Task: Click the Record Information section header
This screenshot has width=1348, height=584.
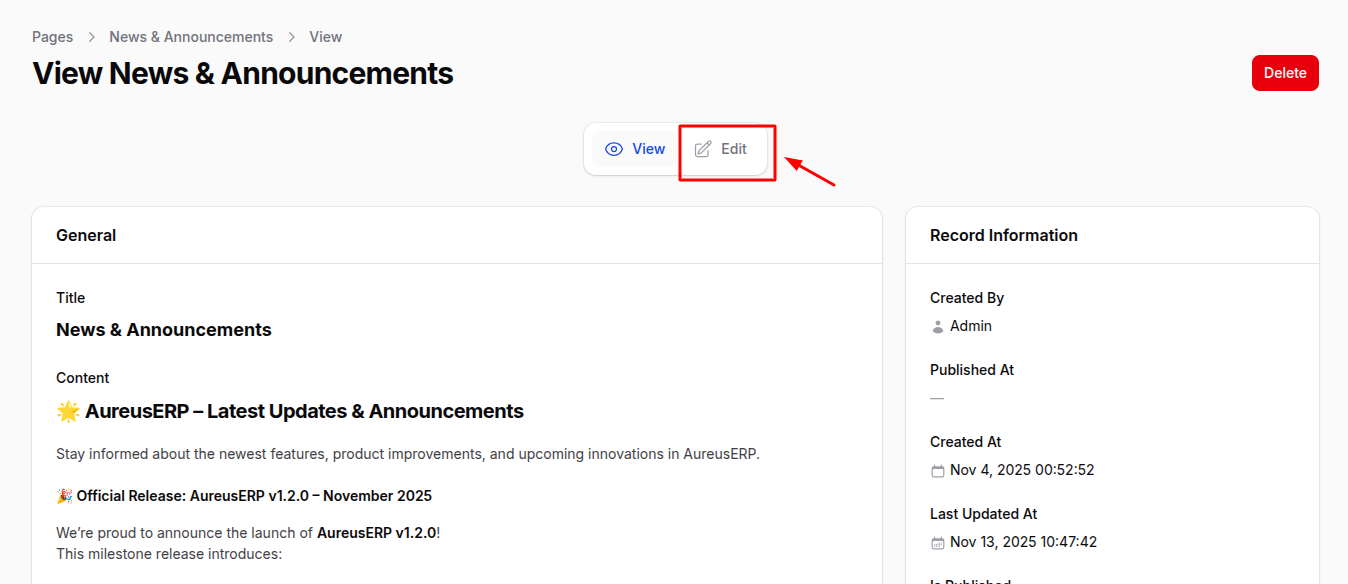Action: tap(1003, 235)
